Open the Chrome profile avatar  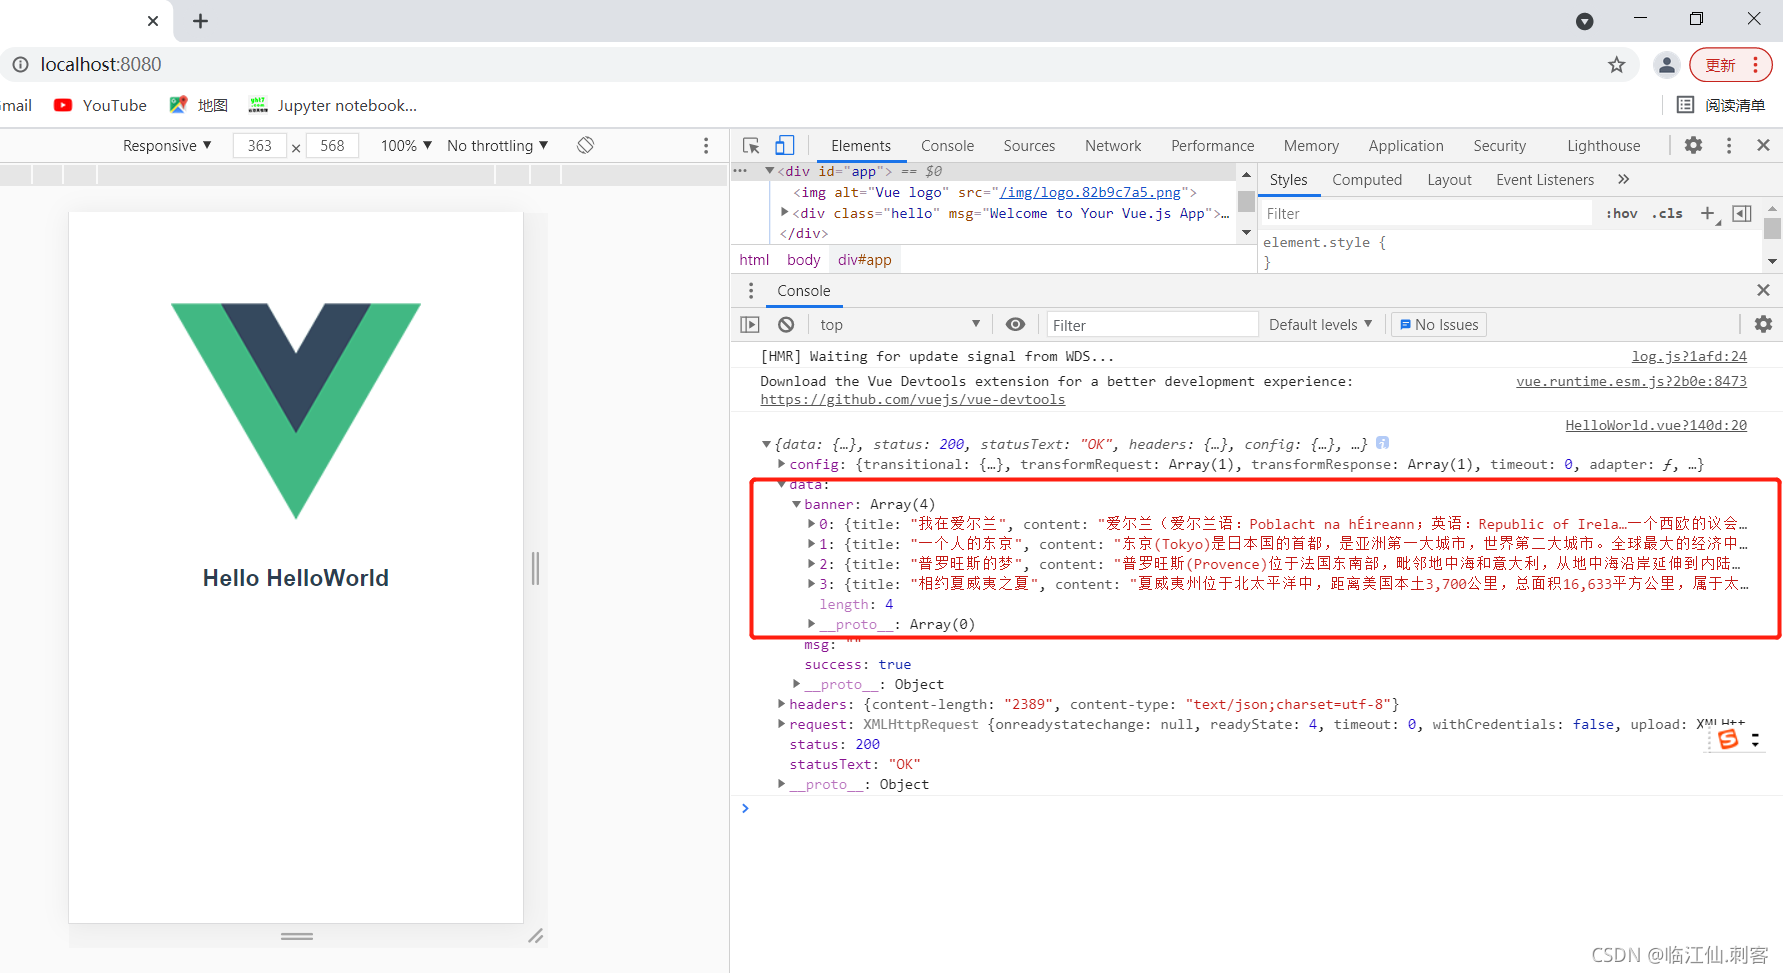tap(1666, 65)
